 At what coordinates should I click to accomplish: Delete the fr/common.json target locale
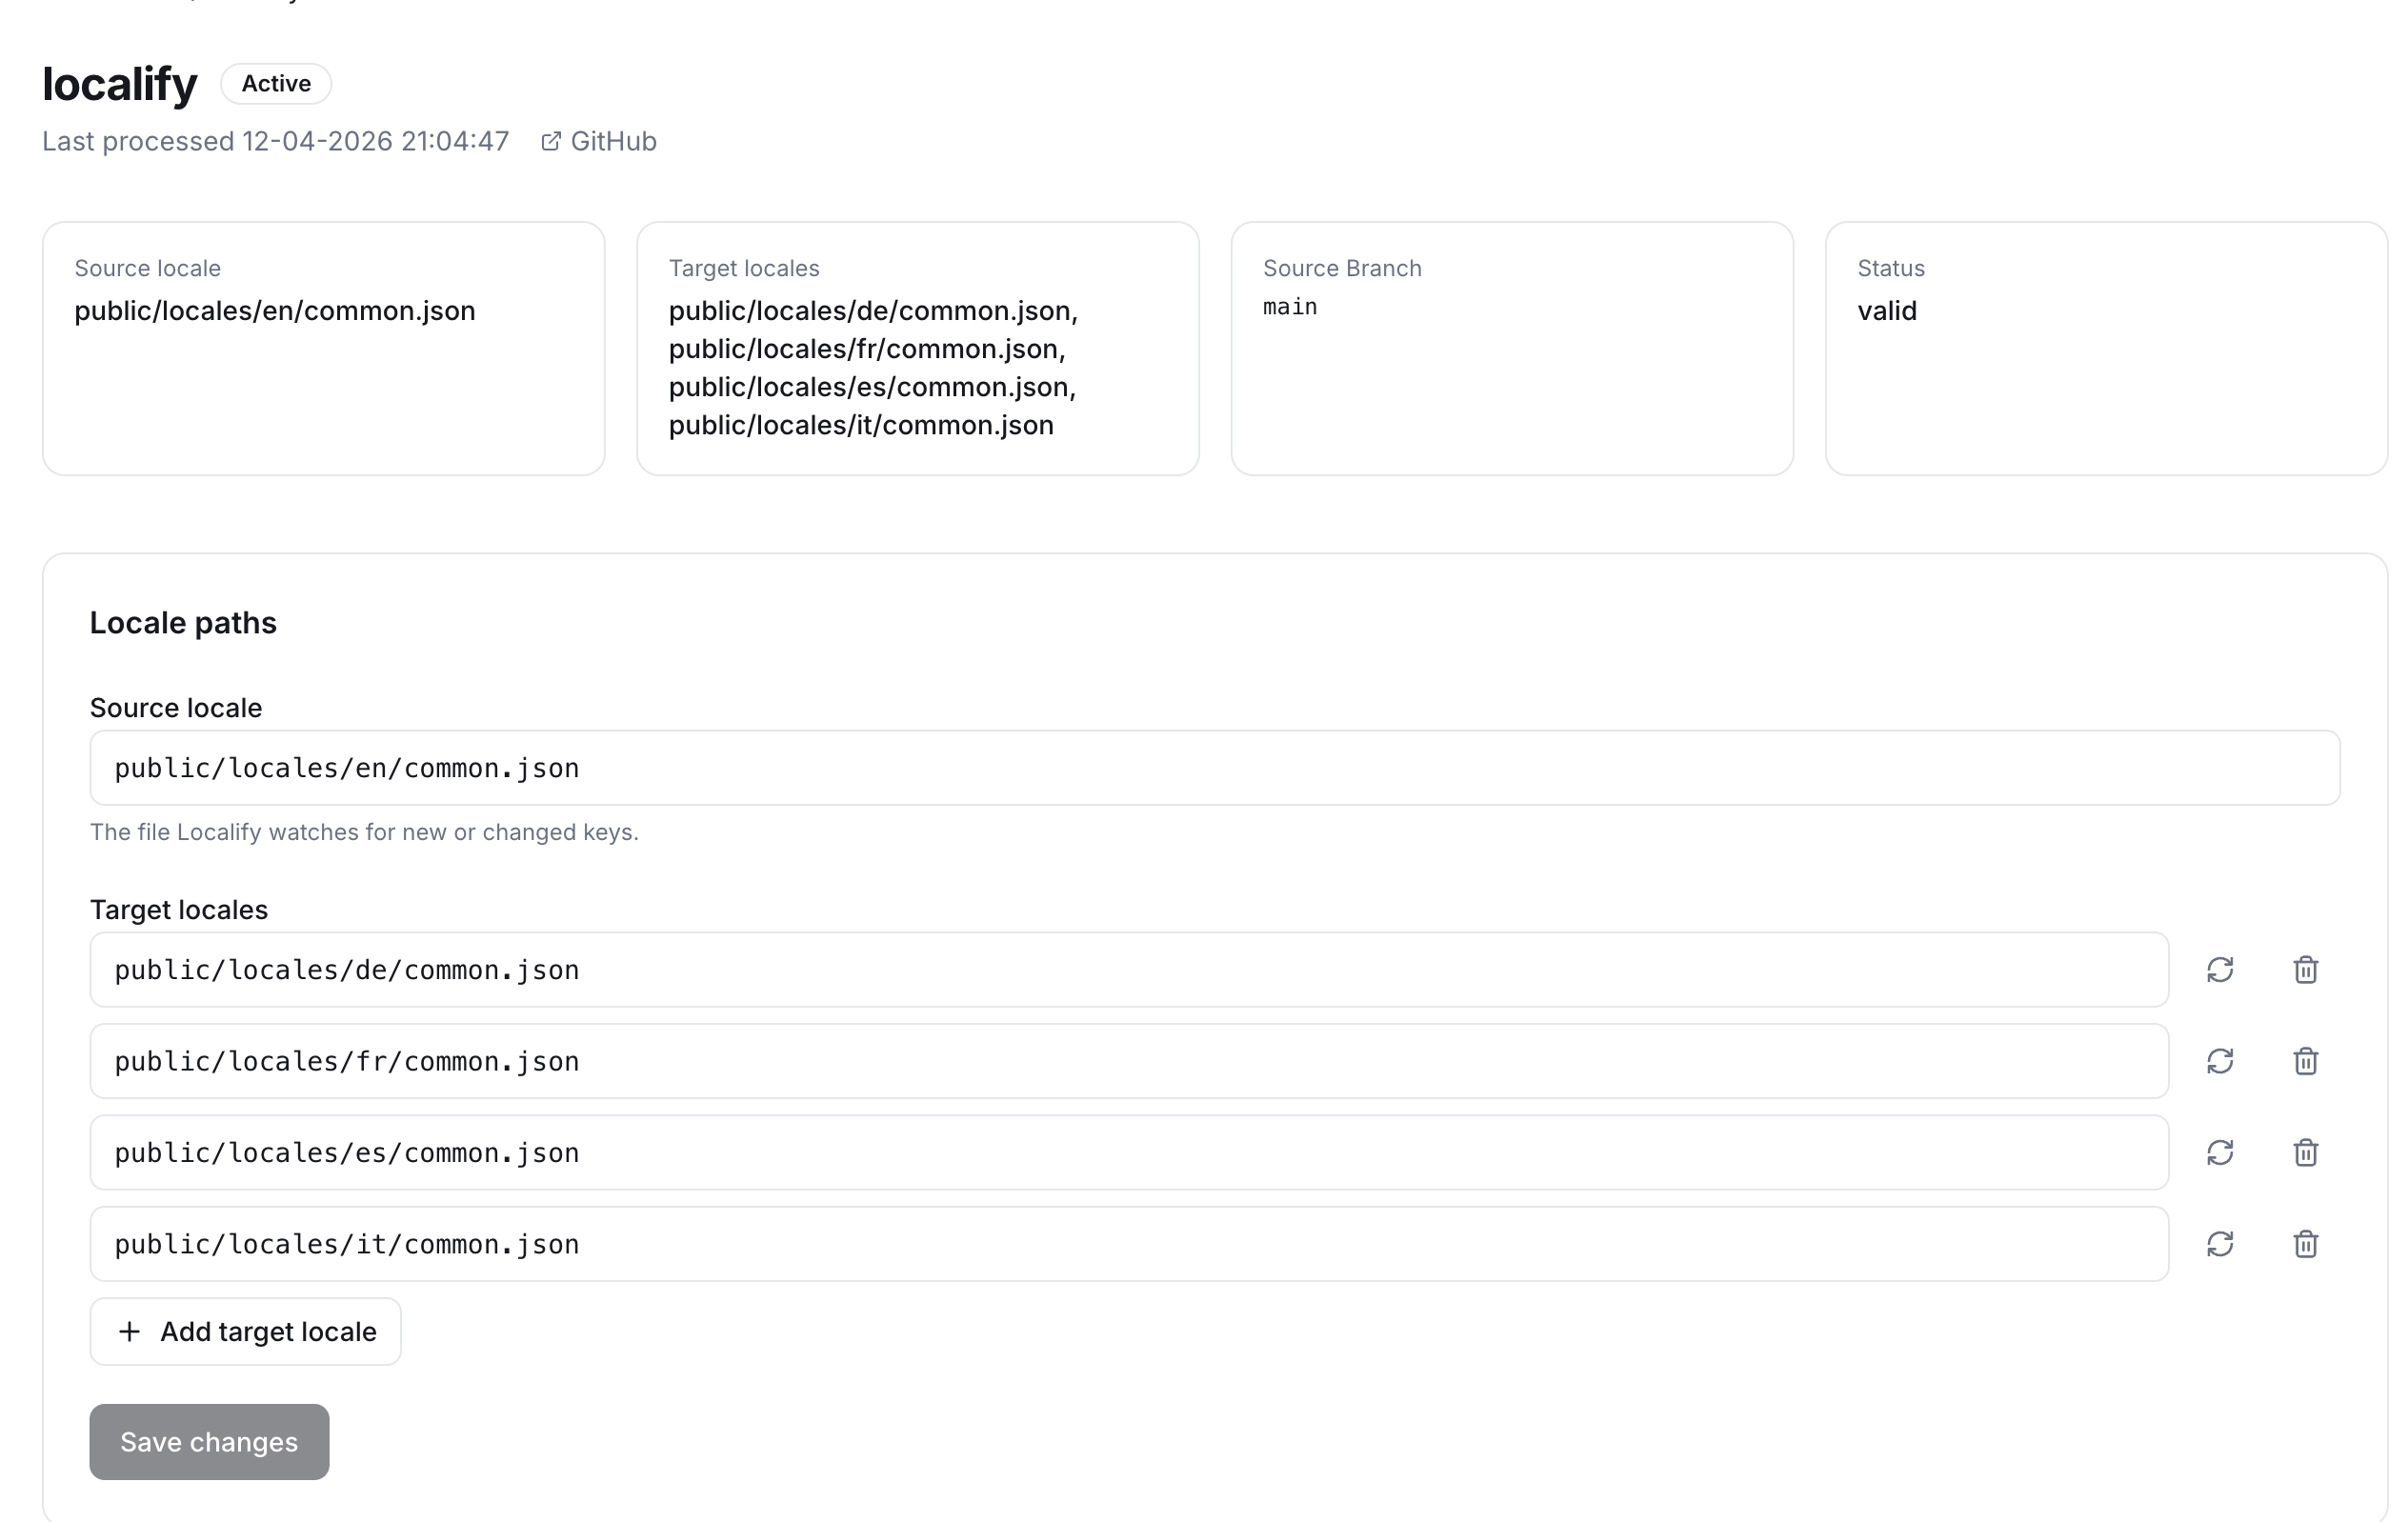coord(2306,1061)
